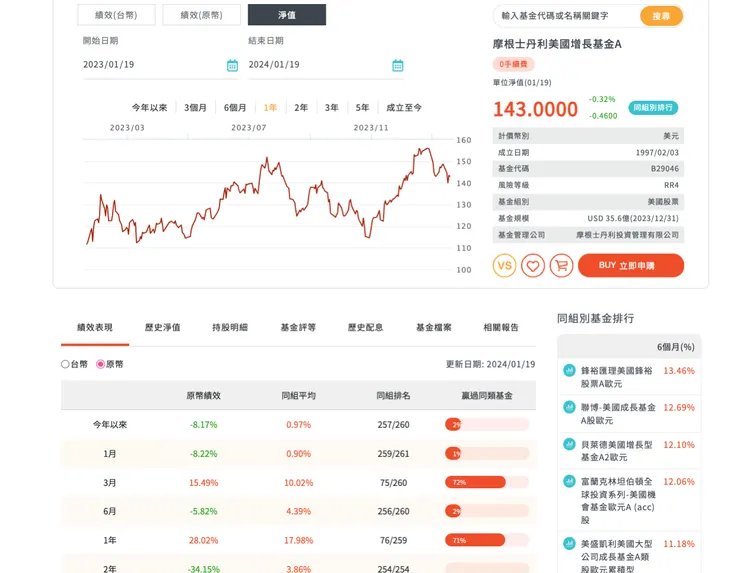Click 28.02% performance in 1年 row

(203, 540)
